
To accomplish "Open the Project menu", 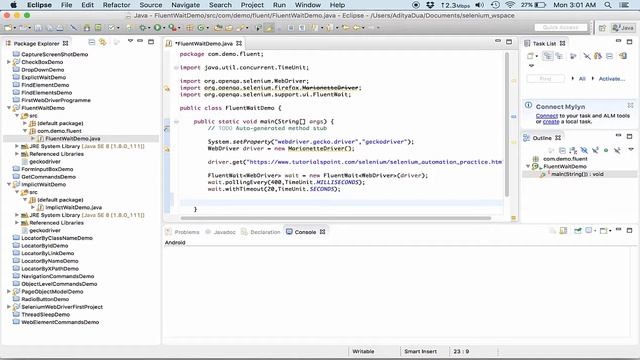I will point(252,5).
